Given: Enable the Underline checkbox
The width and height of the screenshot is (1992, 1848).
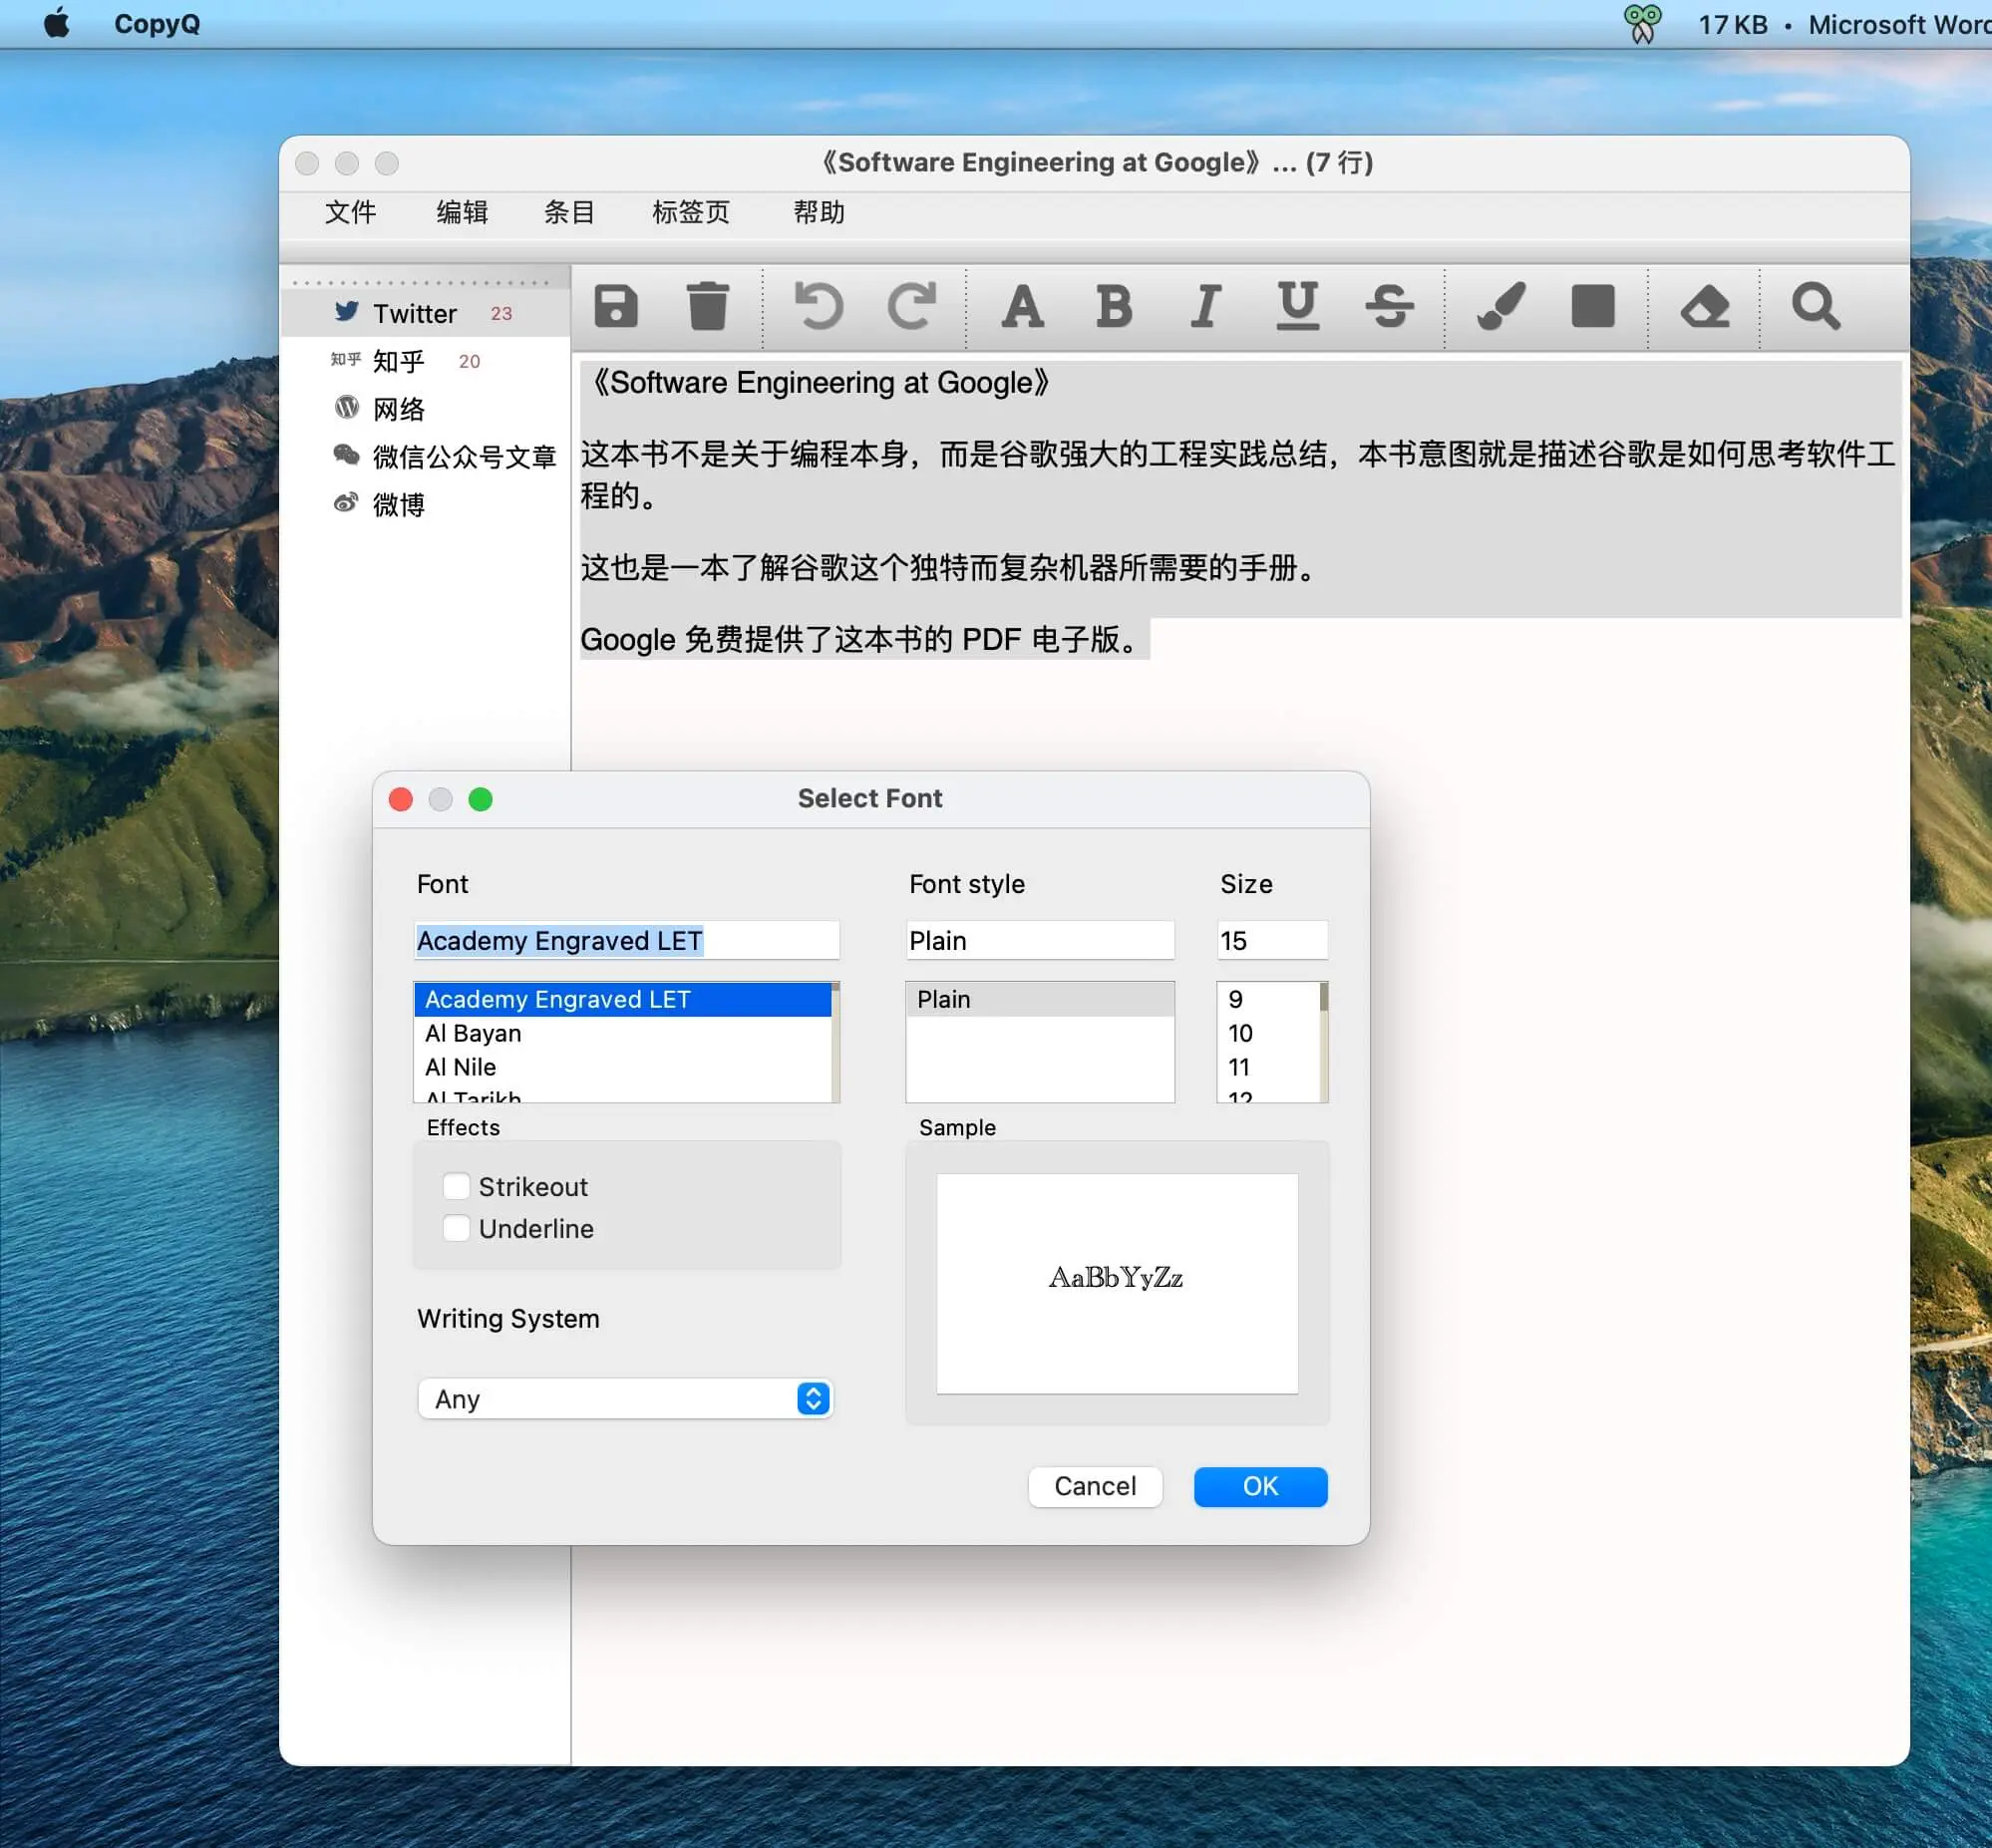Looking at the screenshot, I should pos(456,1228).
